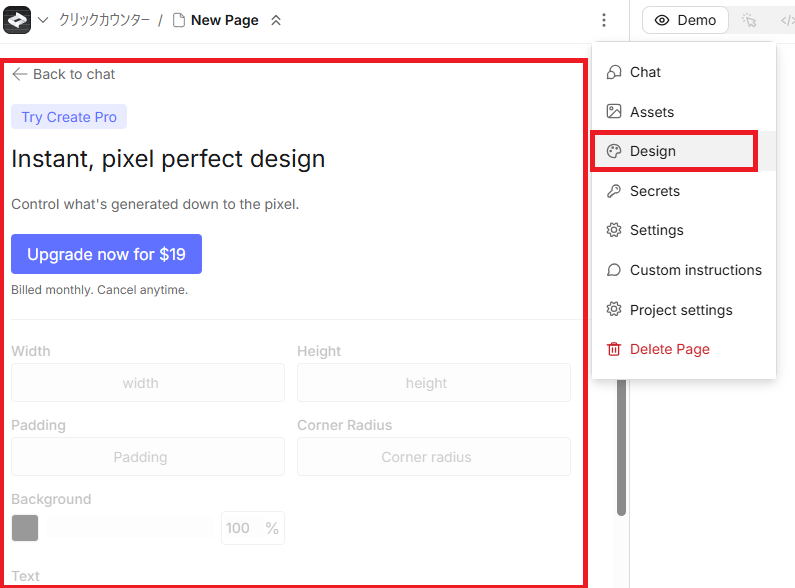
Task: Click the Corner Radius label
Action: tap(344, 425)
